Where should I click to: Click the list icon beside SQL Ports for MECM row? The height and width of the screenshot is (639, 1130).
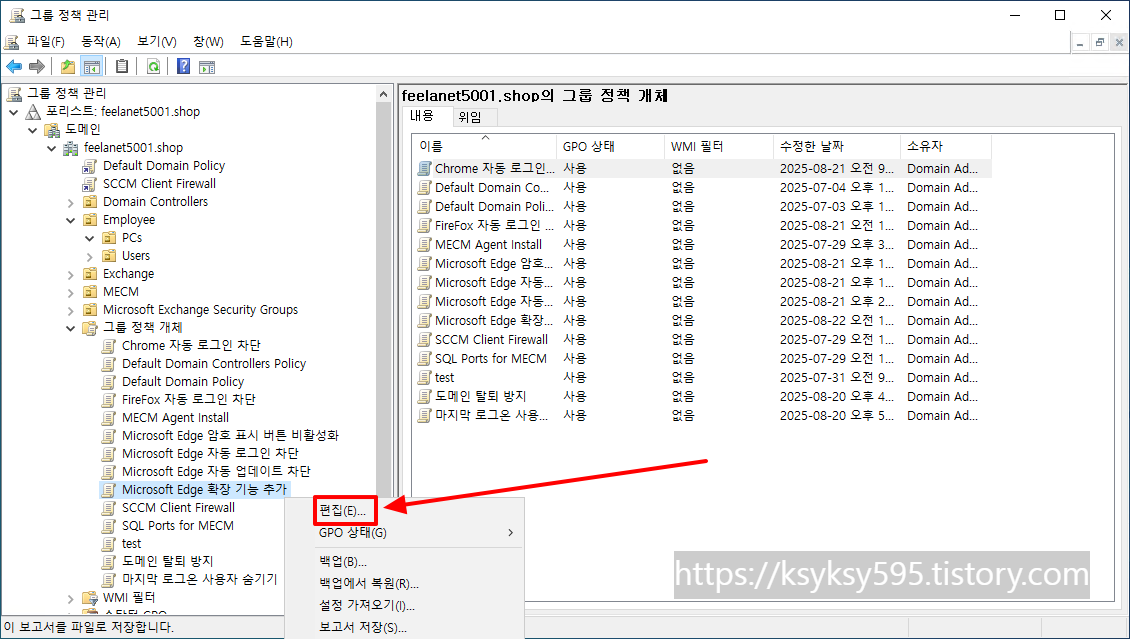click(424, 359)
